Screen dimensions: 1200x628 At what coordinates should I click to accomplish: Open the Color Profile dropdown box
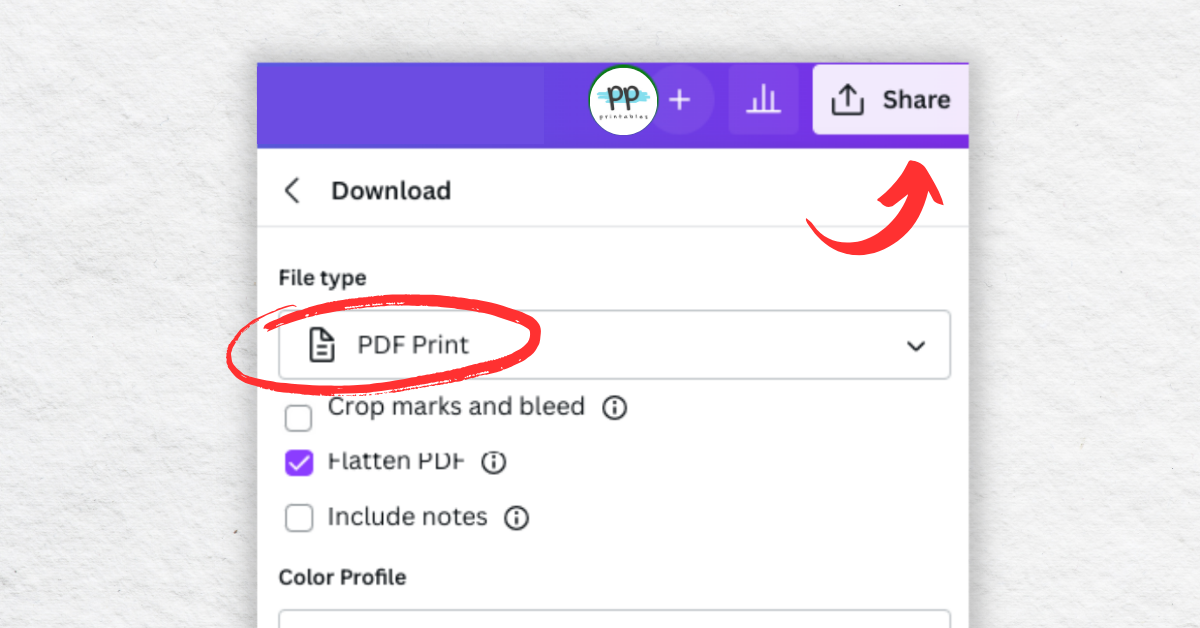614,619
